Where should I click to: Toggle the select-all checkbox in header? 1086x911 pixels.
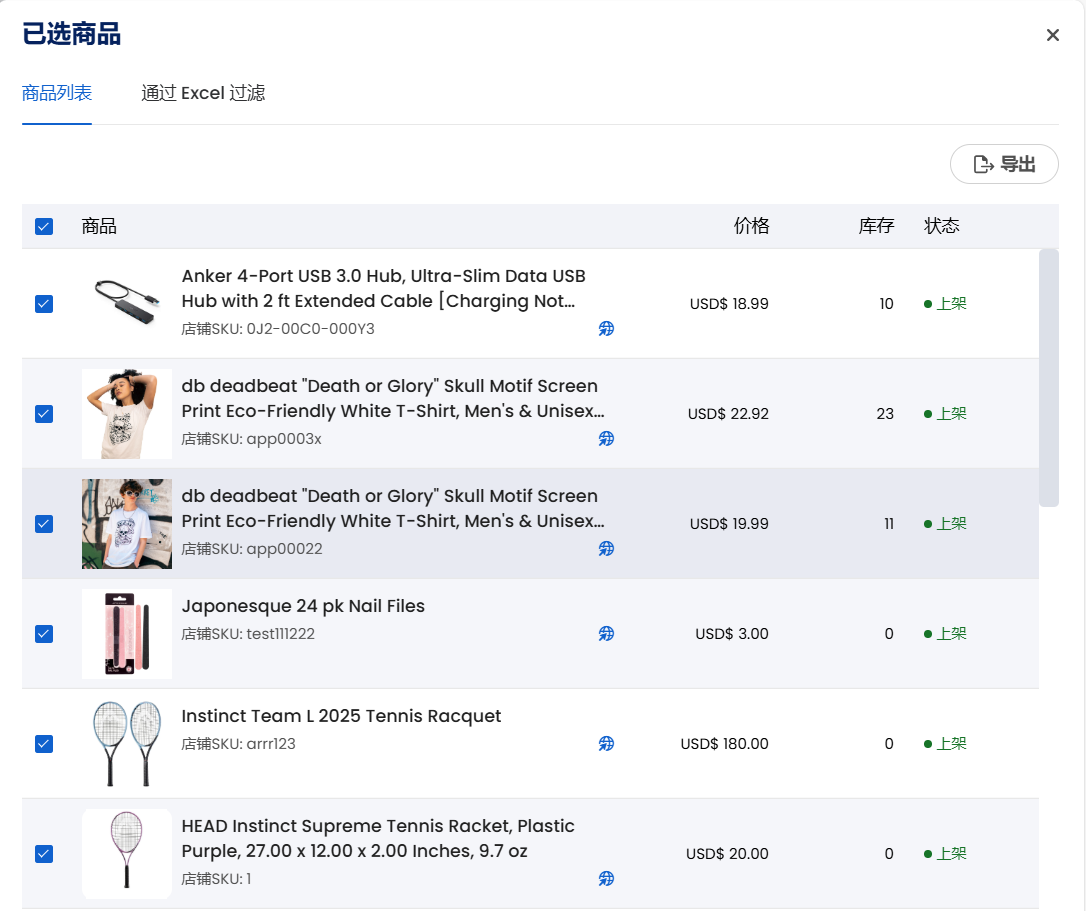44,226
